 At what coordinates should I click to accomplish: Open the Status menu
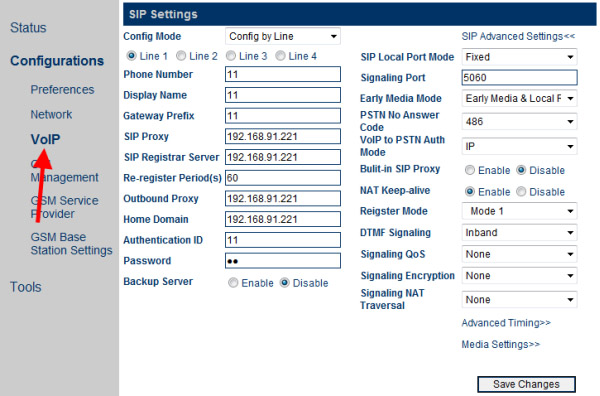click(28, 28)
